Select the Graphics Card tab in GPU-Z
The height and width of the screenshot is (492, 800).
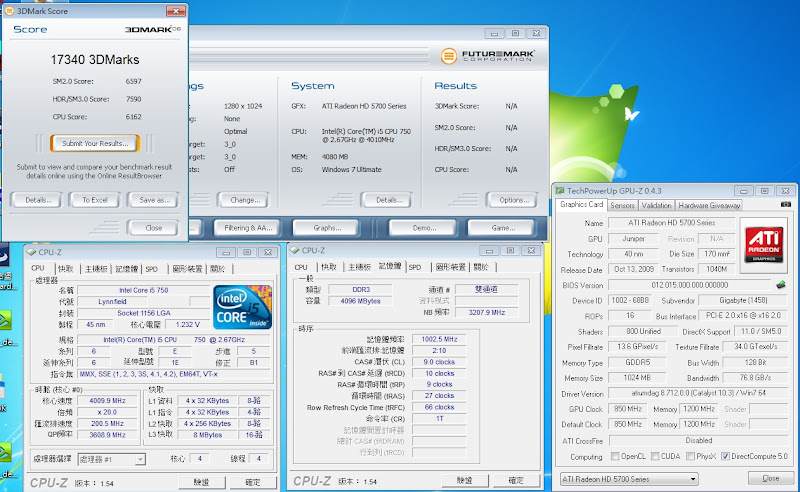(581, 204)
